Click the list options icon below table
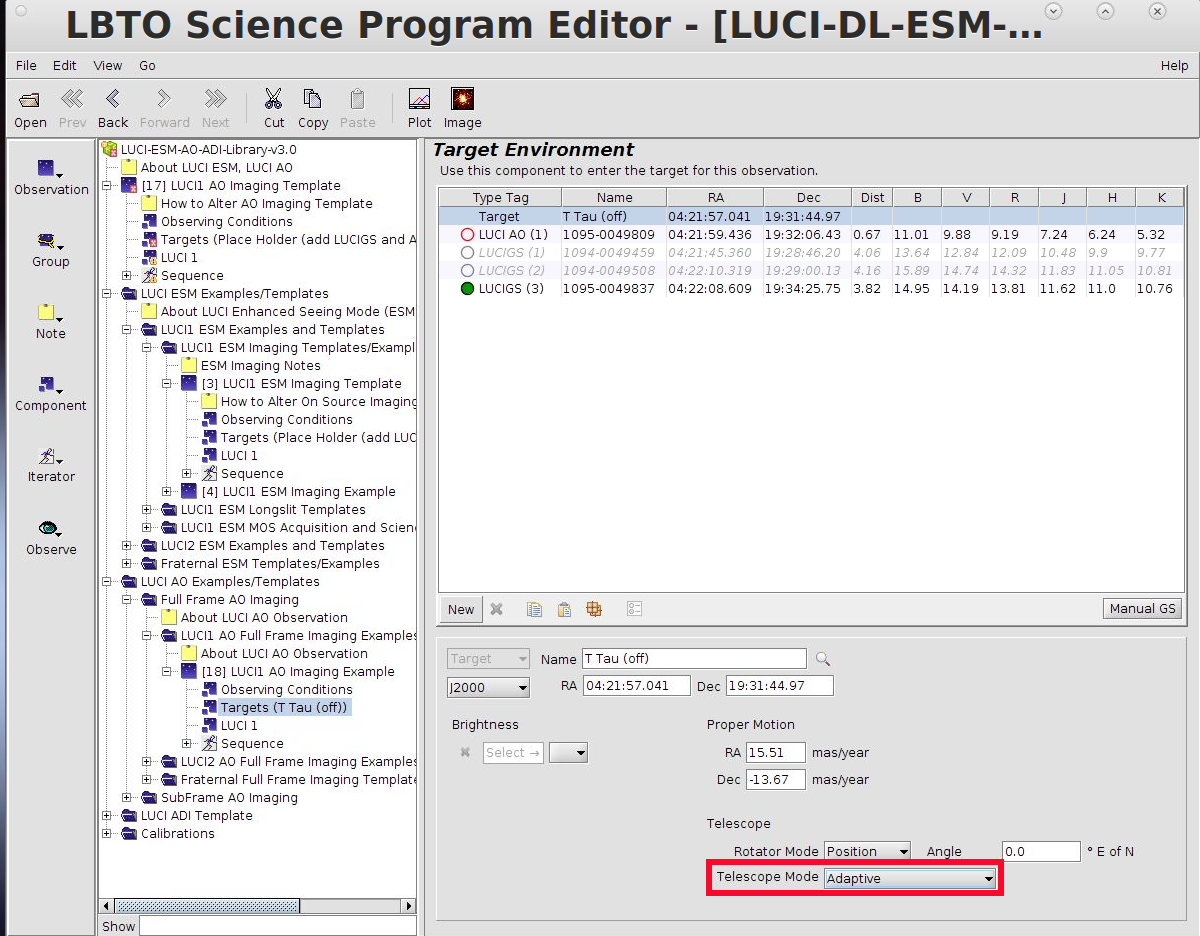 click(x=634, y=609)
